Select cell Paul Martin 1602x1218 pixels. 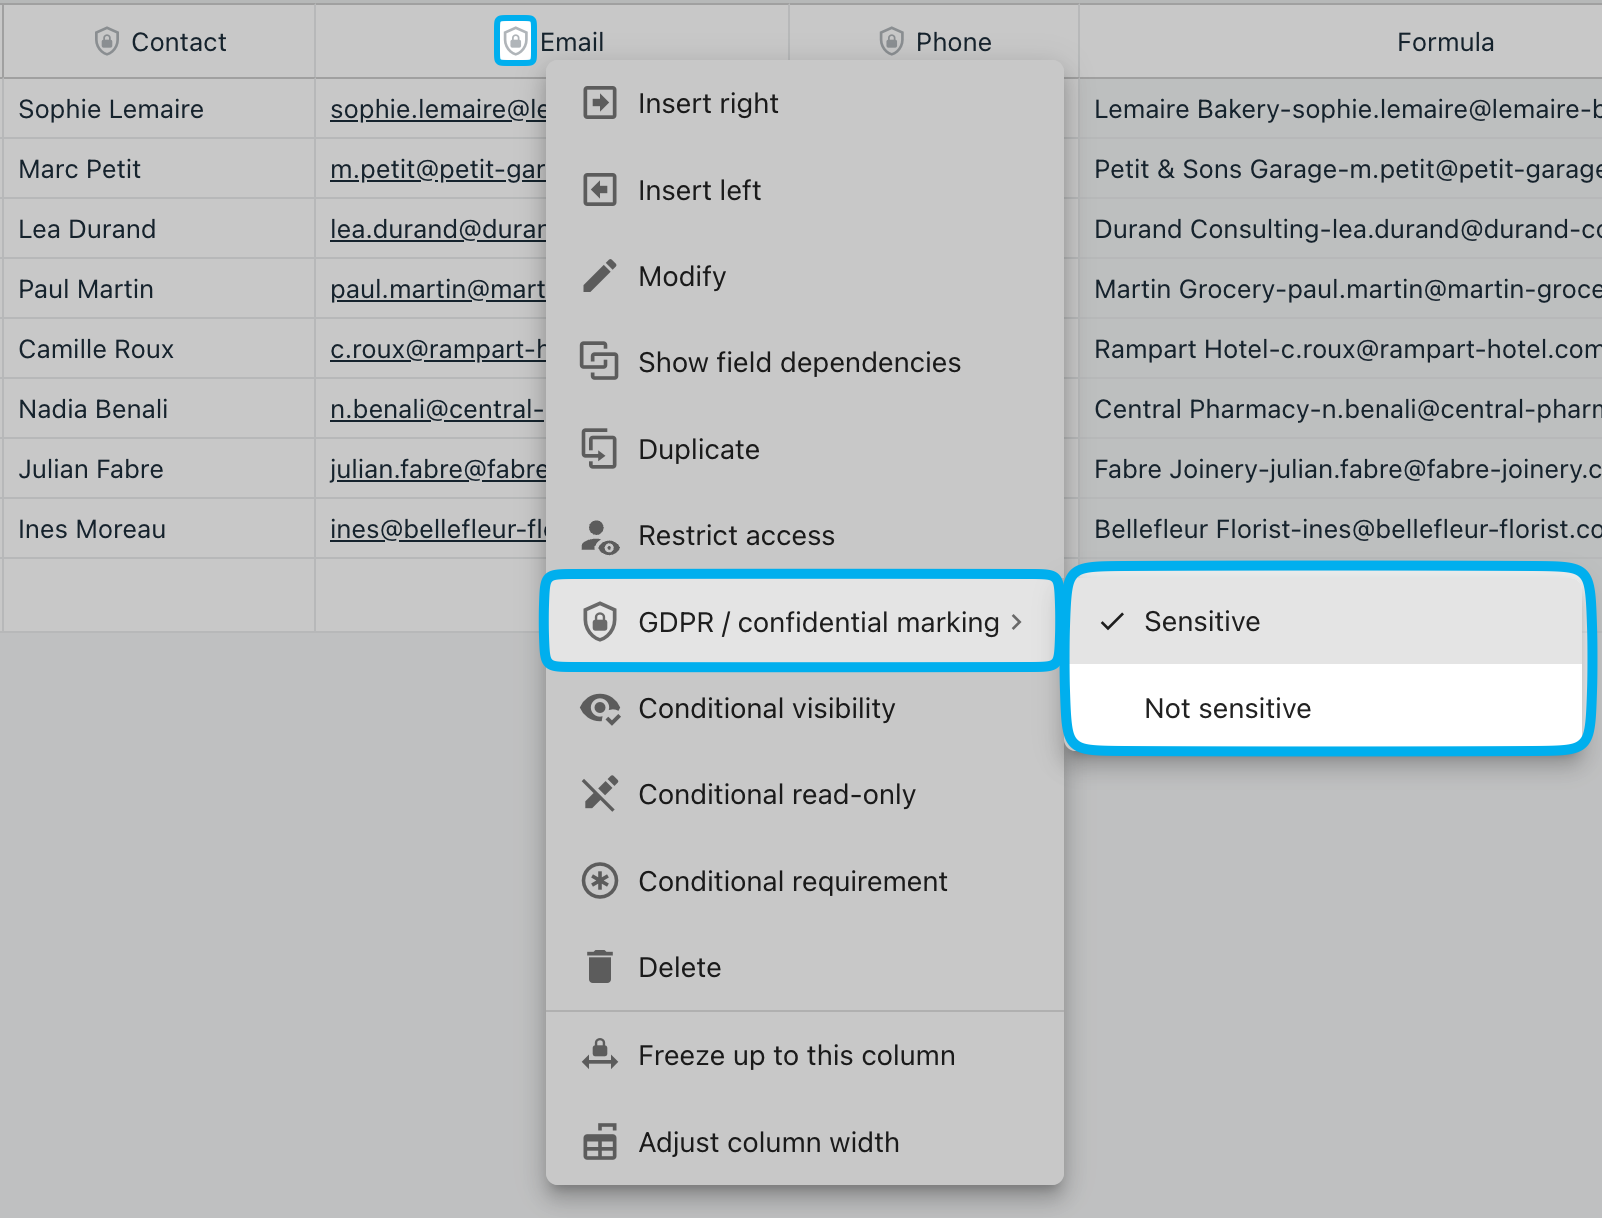point(158,289)
